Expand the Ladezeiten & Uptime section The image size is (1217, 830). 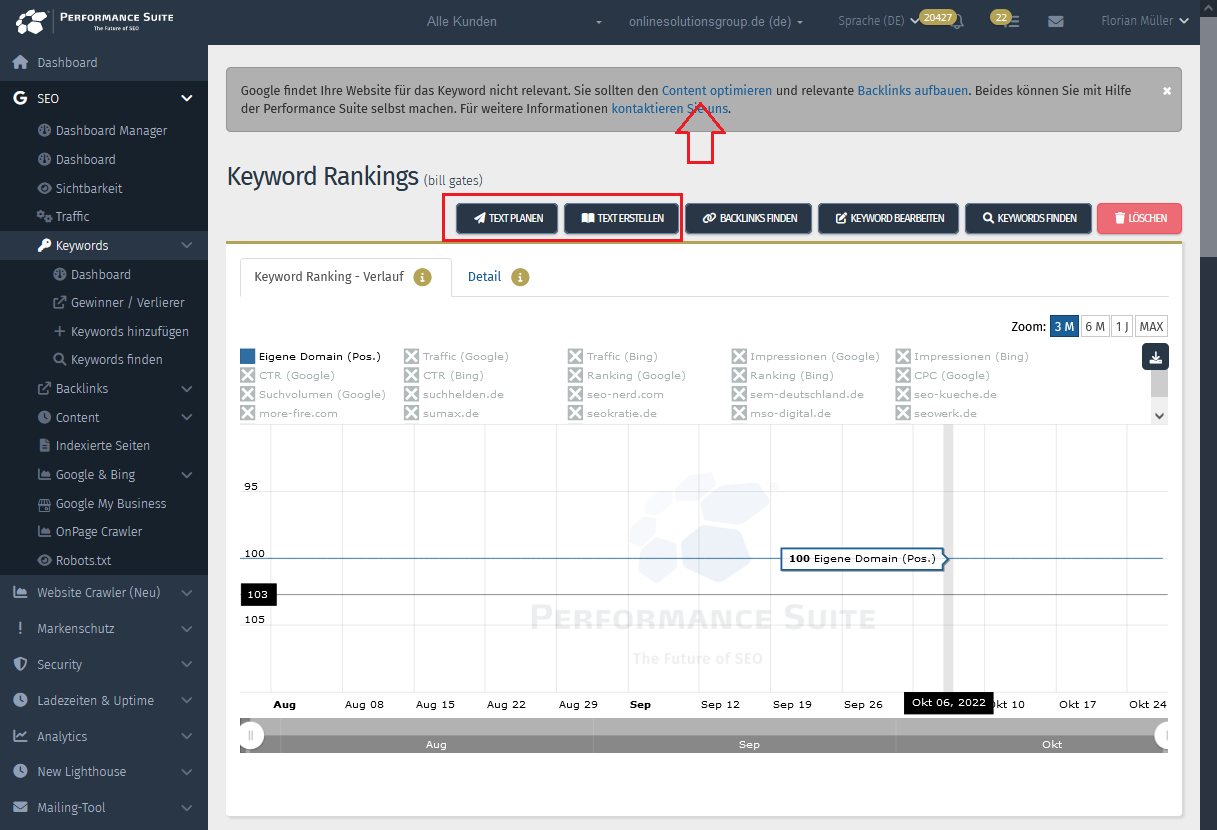tap(186, 700)
